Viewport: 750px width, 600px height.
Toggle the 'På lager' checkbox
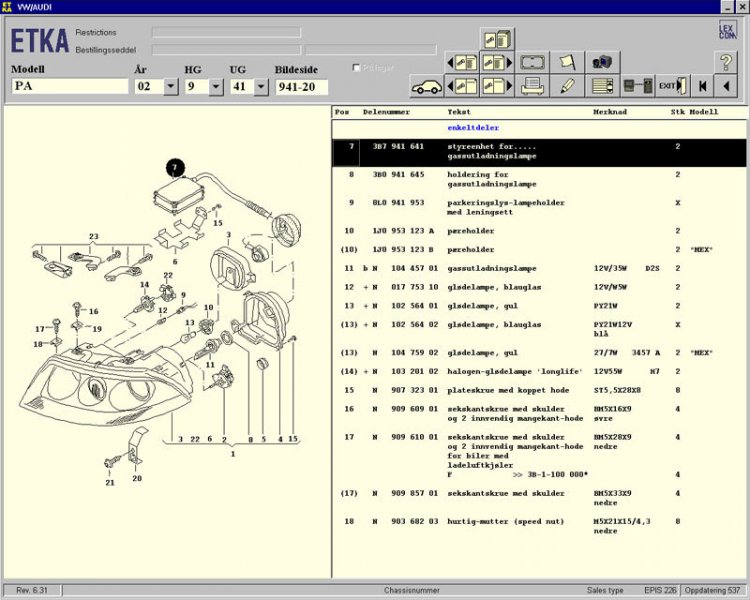(357, 68)
